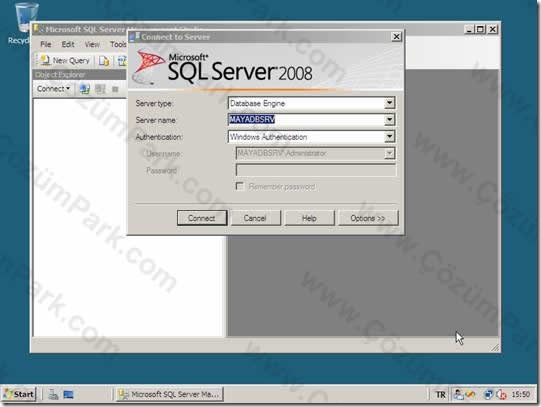The image size is (541, 407).
Task: Click the Server Manager quick launch icon
Action: point(53,394)
